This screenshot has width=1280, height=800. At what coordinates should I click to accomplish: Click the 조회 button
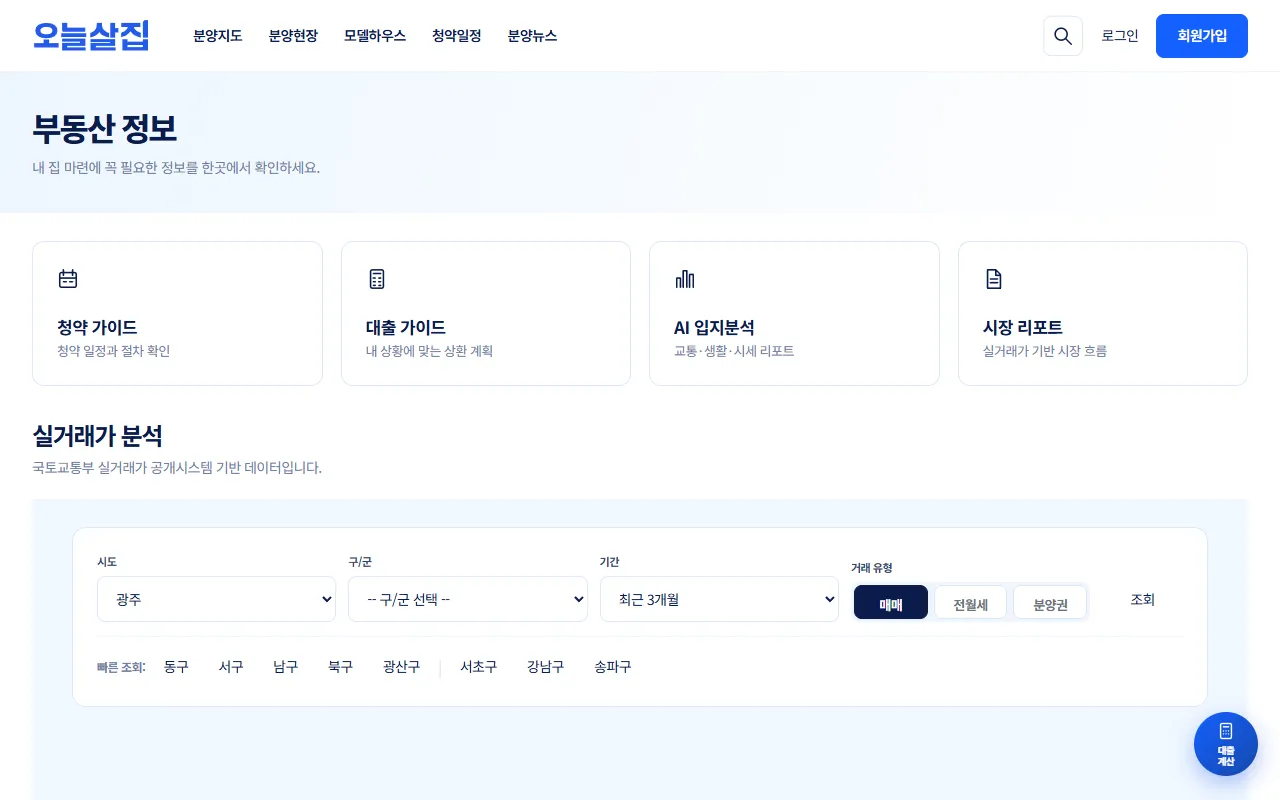click(1143, 600)
